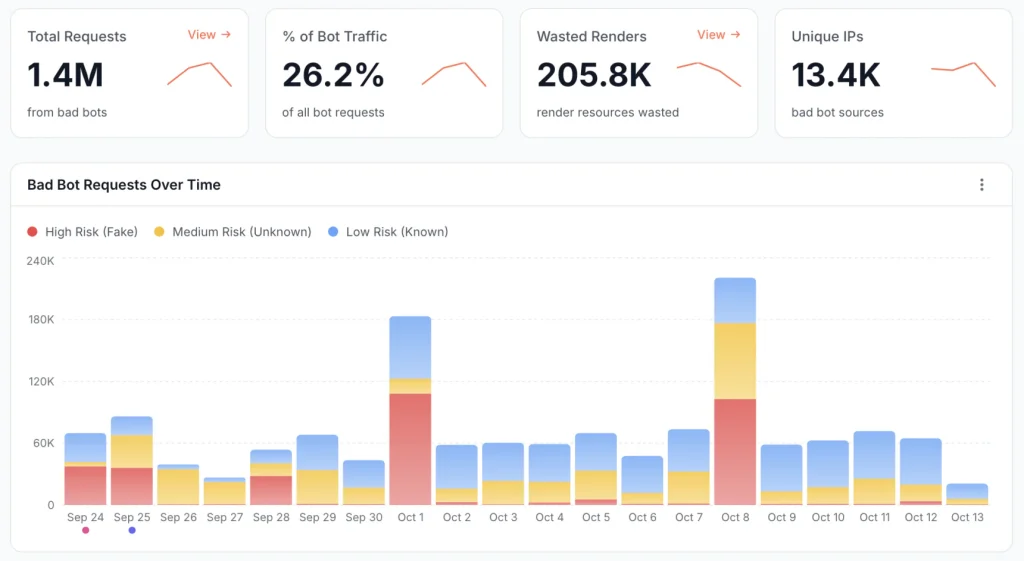1024x561 pixels.
Task: Toggle the High Risk (Fake) legend series
Action: tap(82, 232)
